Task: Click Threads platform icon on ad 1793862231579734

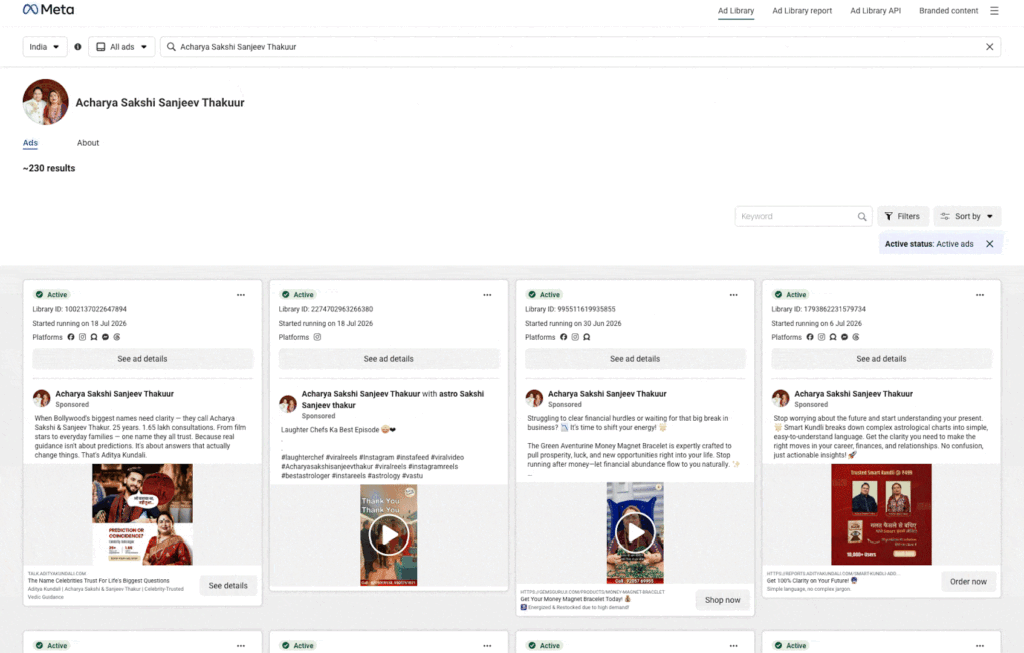Action: [x=856, y=337]
